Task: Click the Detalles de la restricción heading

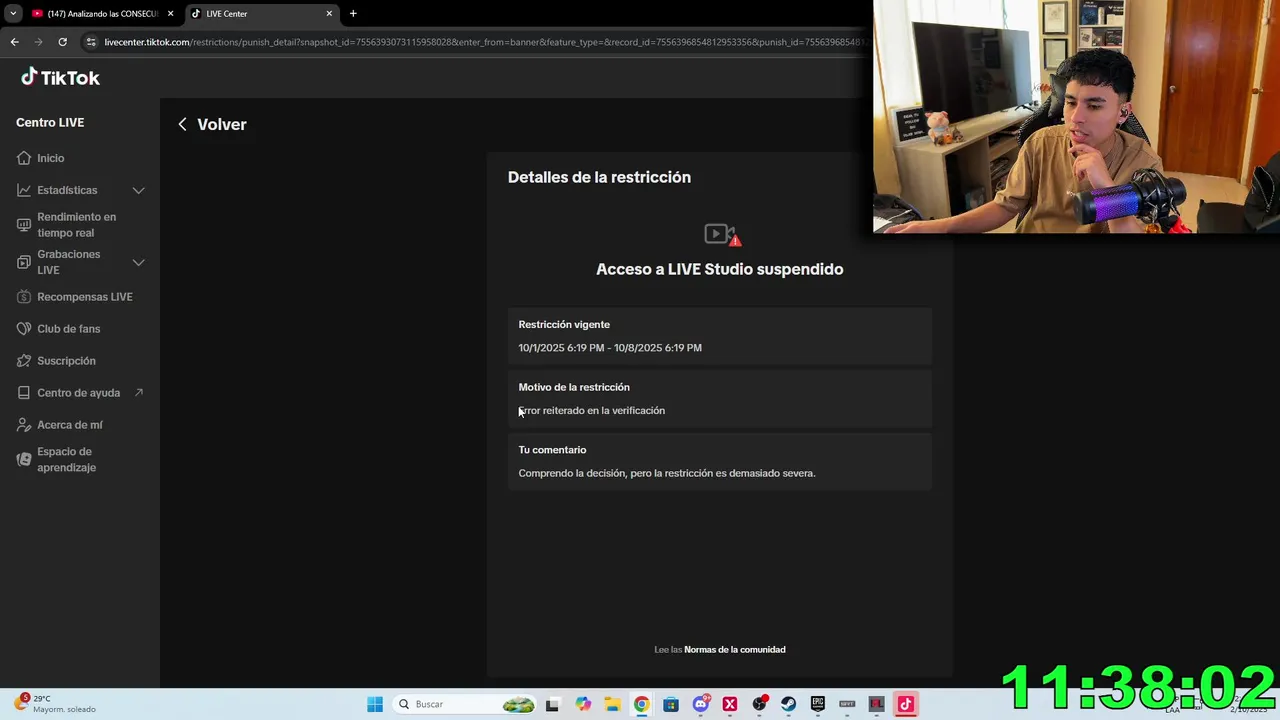Action: coord(599,177)
